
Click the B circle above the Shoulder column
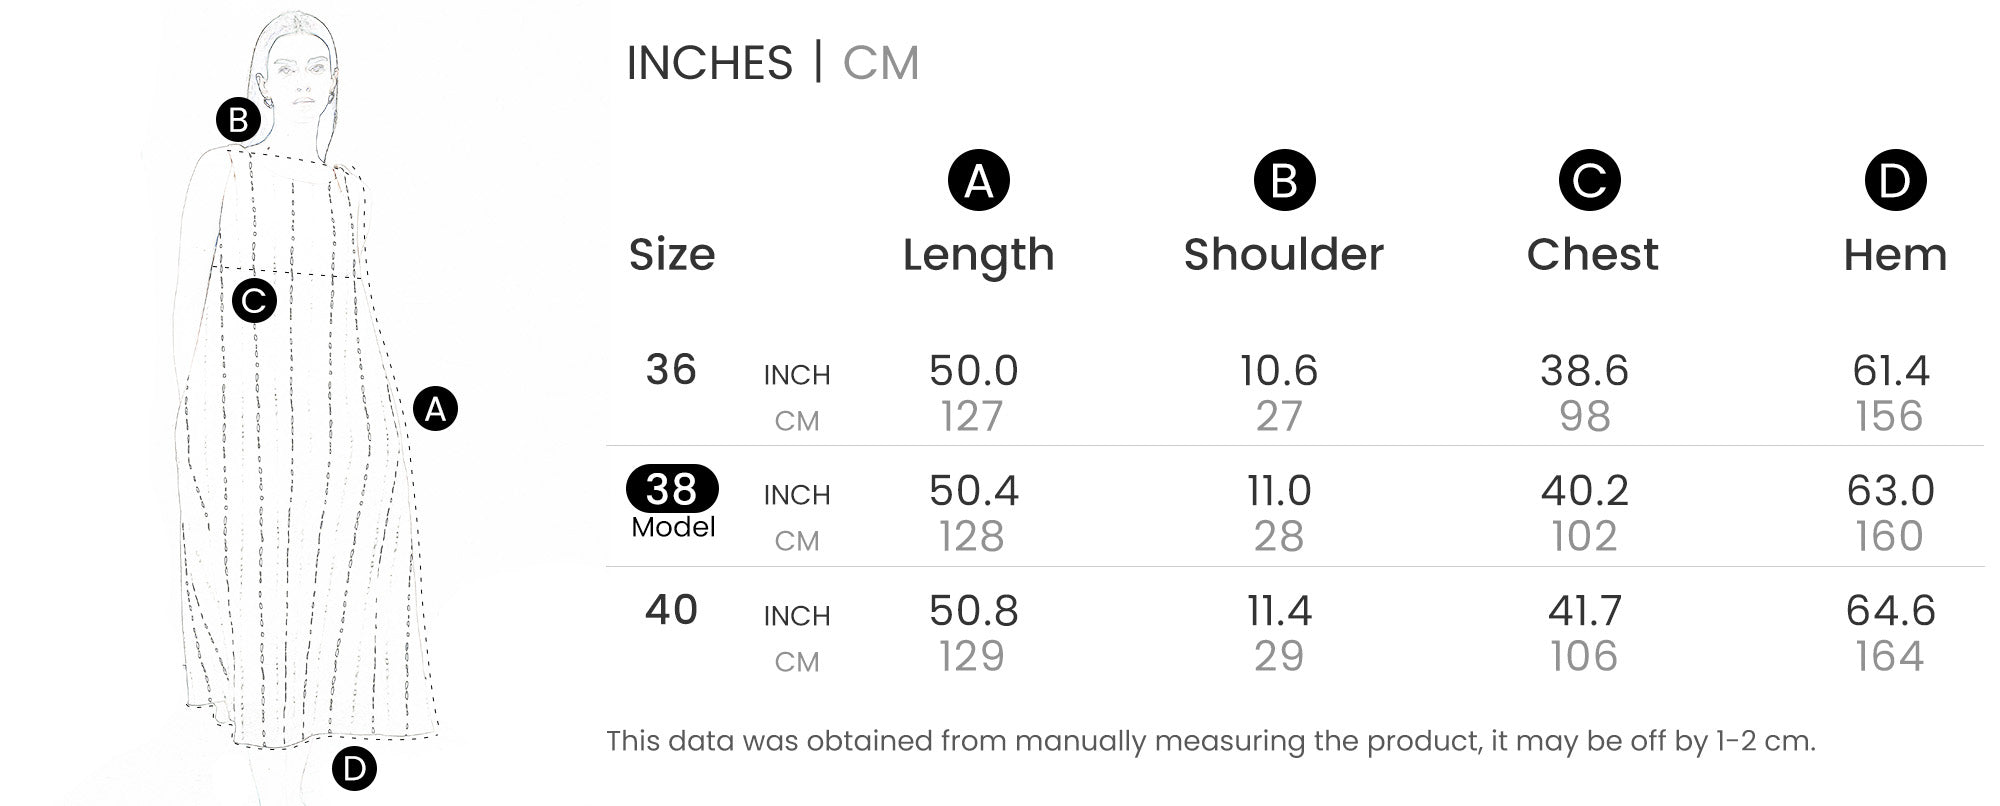click(x=1284, y=181)
